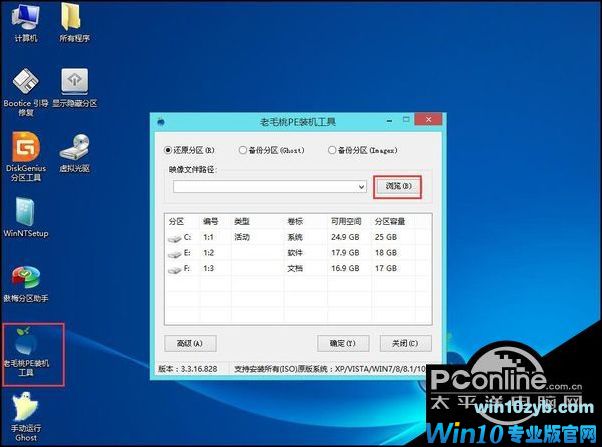The width and height of the screenshot is (602, 447).
Task: Select the 1:1 partition number cell
Action: [208, 237]
